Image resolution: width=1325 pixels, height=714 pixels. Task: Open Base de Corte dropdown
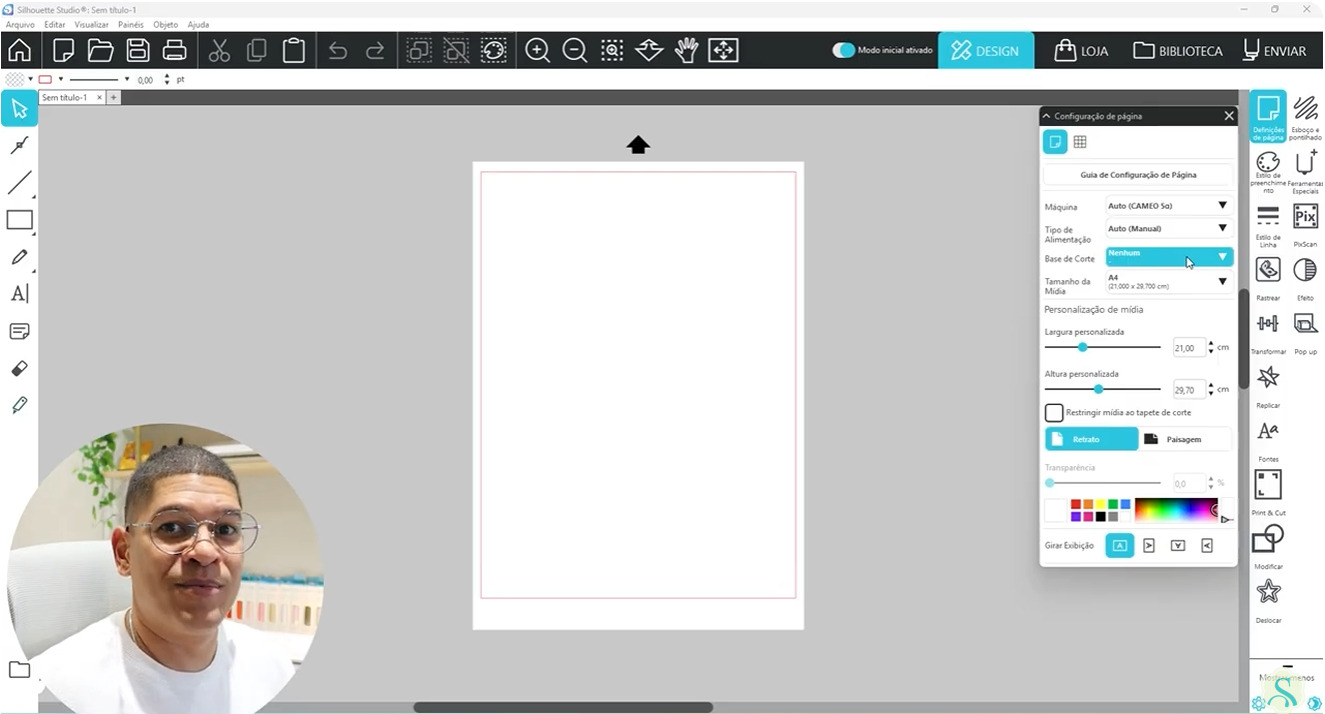point(1169,257)
